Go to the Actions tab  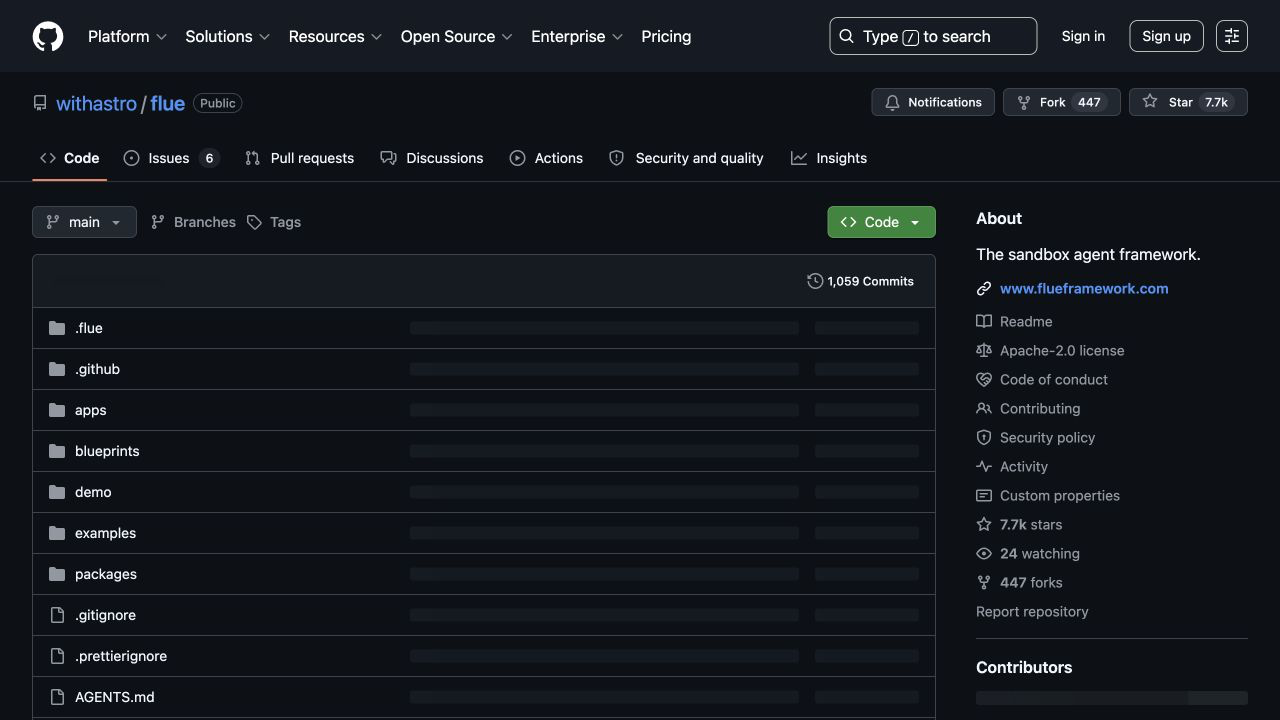click(x=546, y=158)
